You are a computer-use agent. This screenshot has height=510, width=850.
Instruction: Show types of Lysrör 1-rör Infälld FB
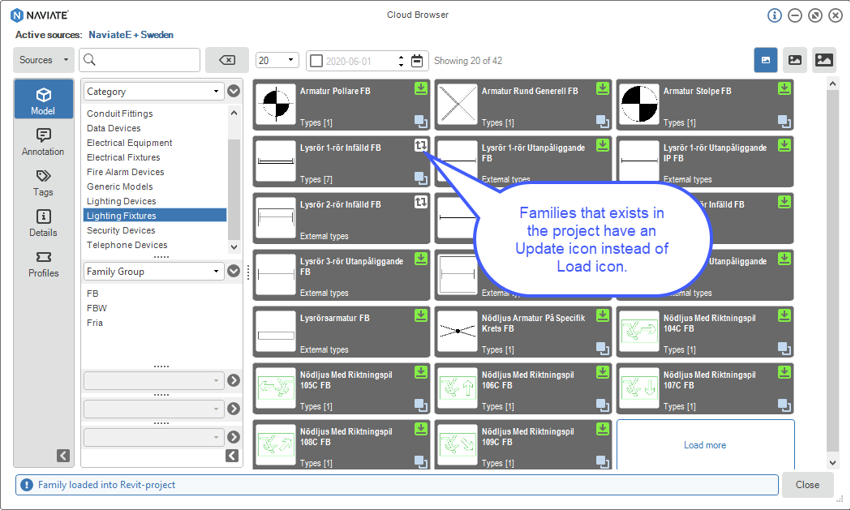click(x=421, y=178)
